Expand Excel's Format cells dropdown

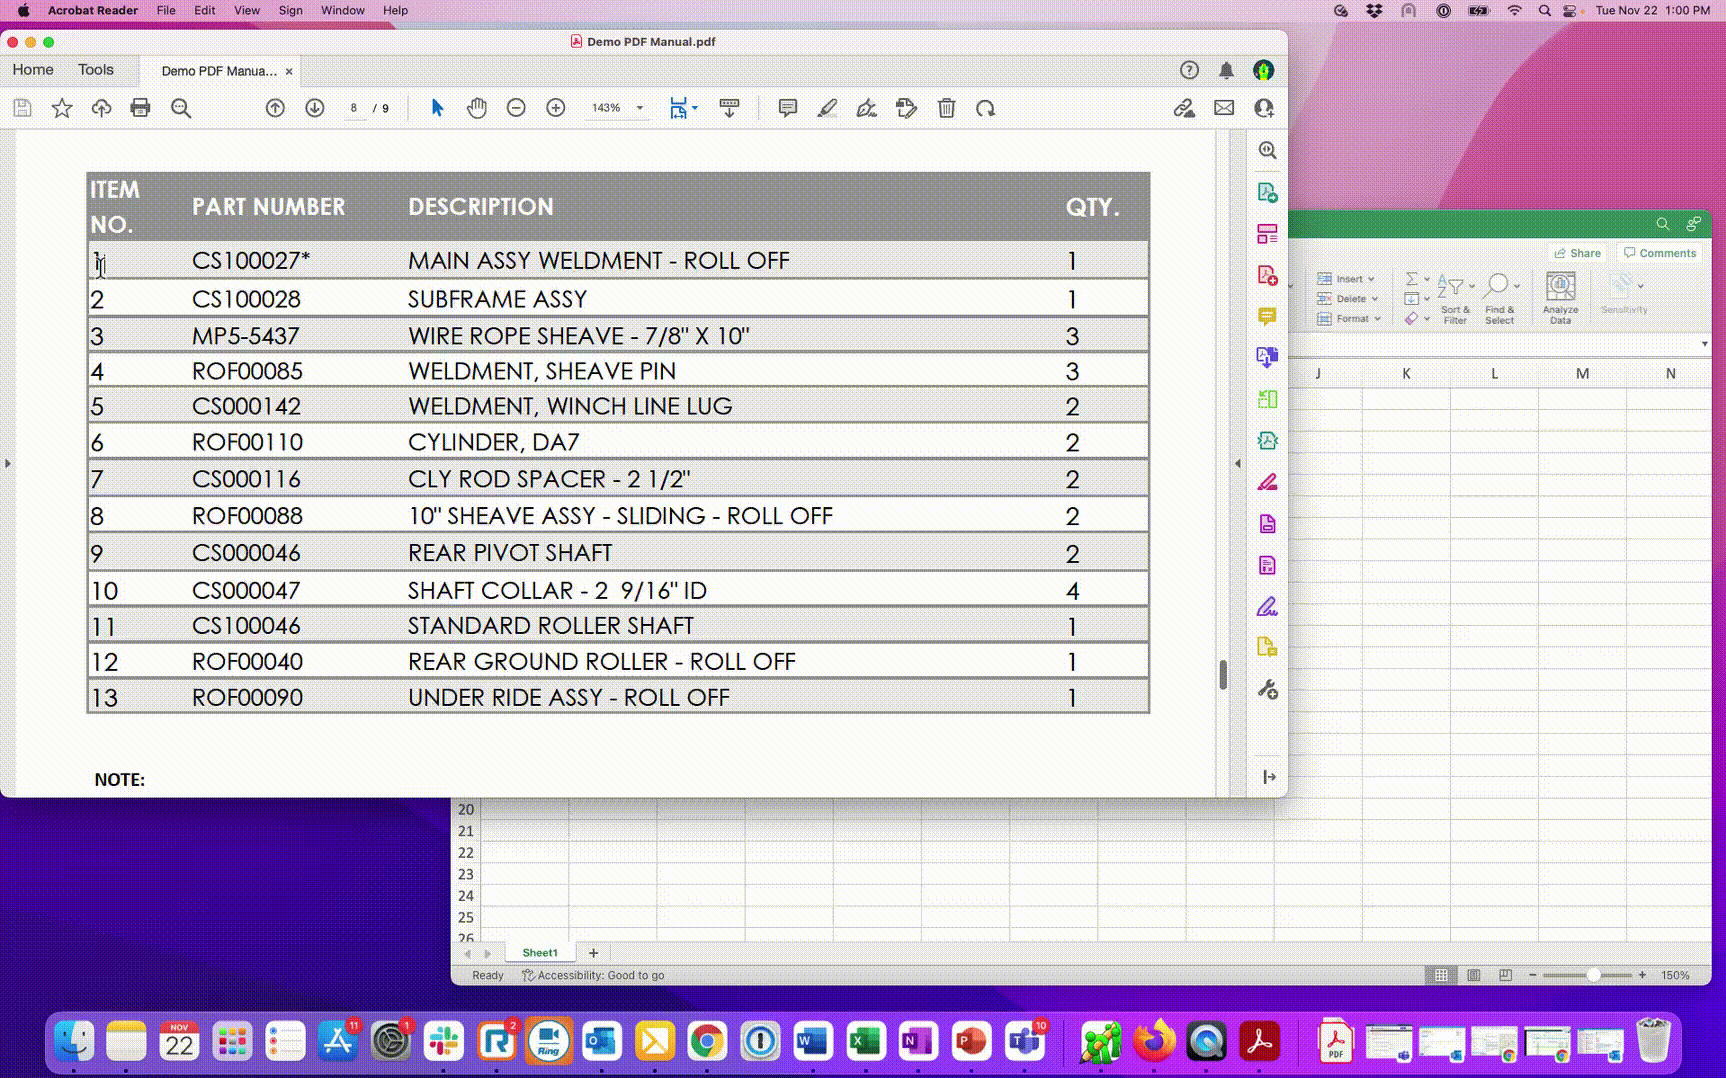[x=1377, y=319]
